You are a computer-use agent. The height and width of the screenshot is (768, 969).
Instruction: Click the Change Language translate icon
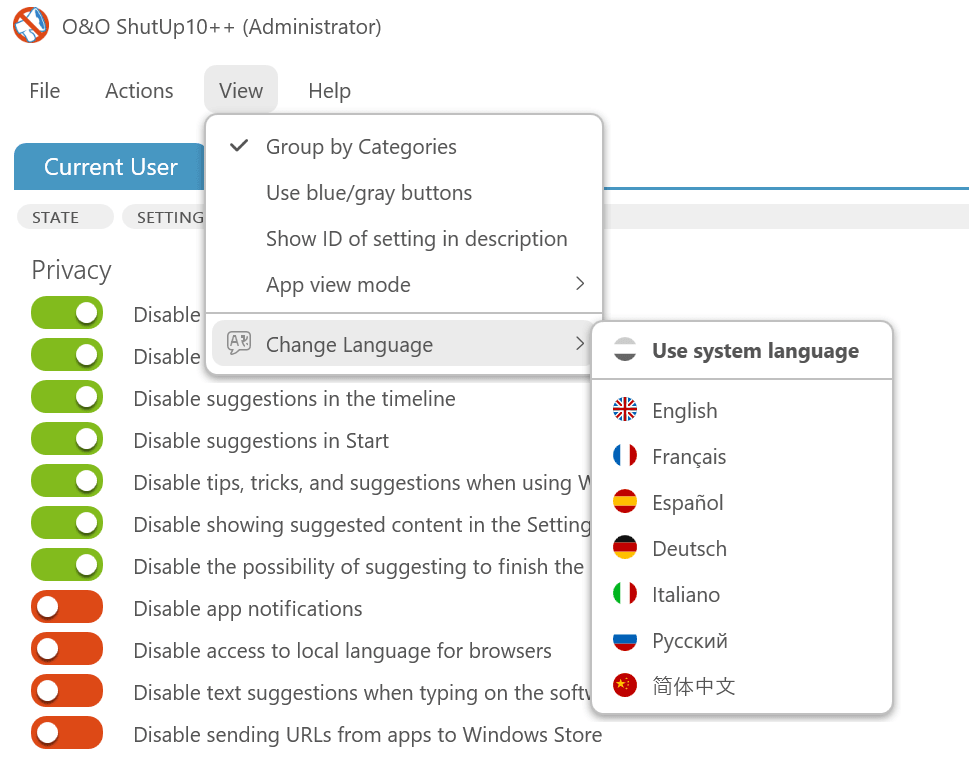coord(239,344)
